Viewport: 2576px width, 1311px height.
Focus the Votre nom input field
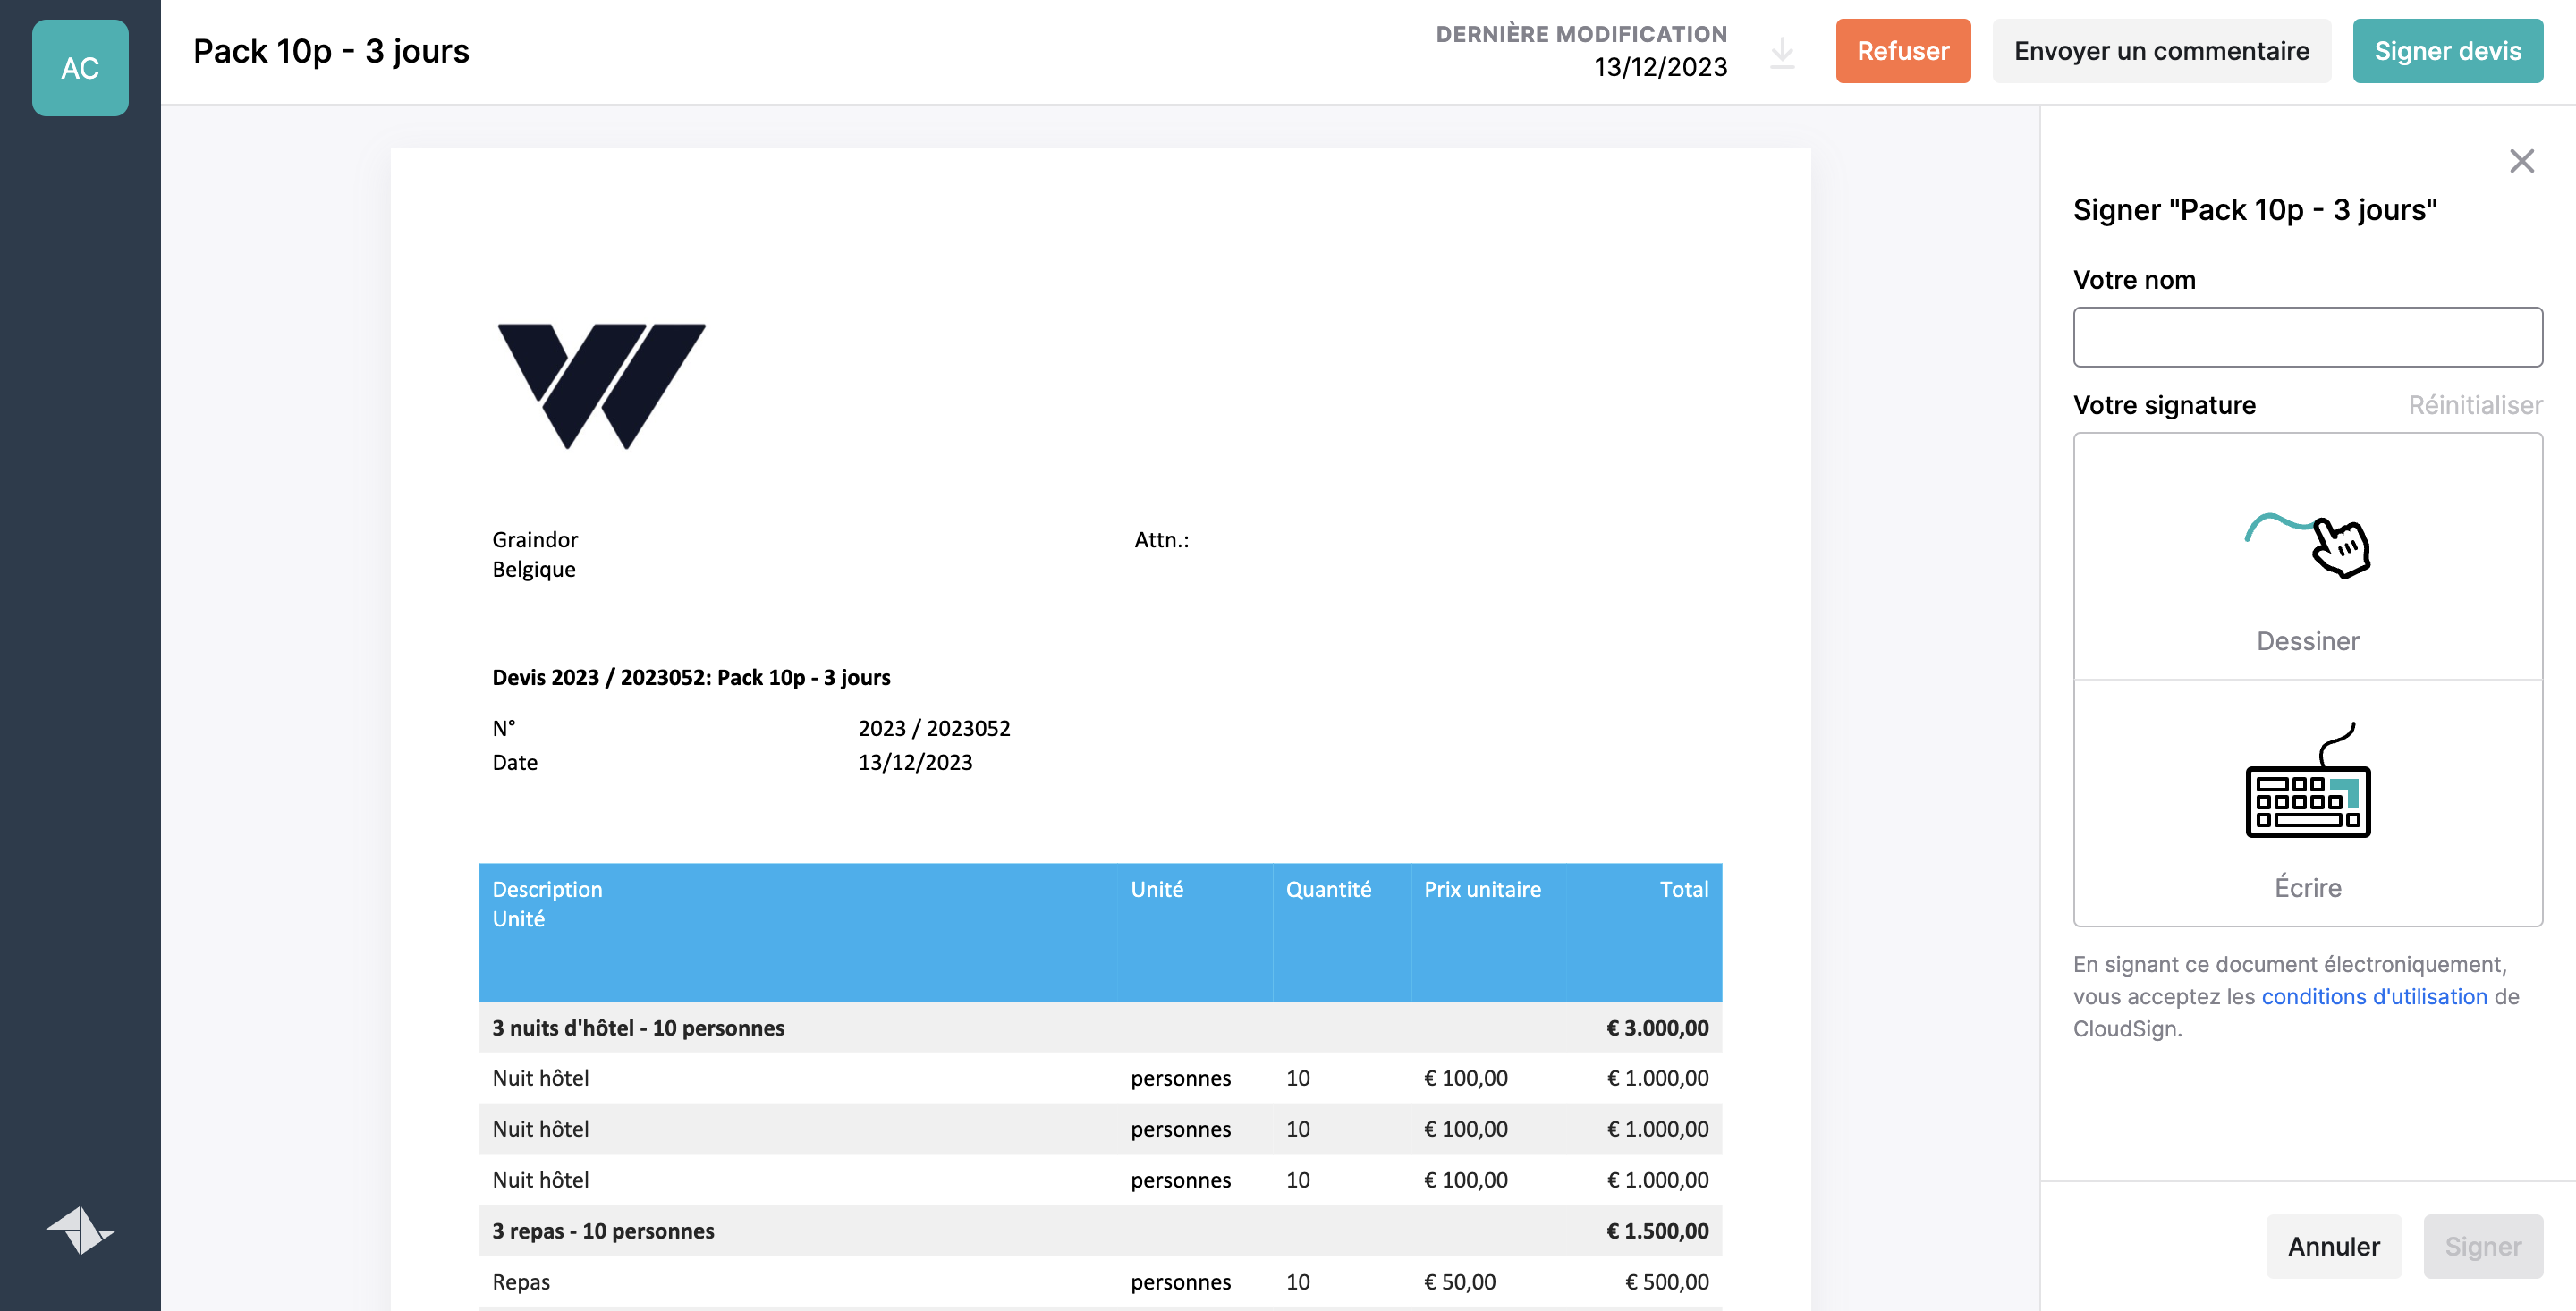tap(2308, 337)
